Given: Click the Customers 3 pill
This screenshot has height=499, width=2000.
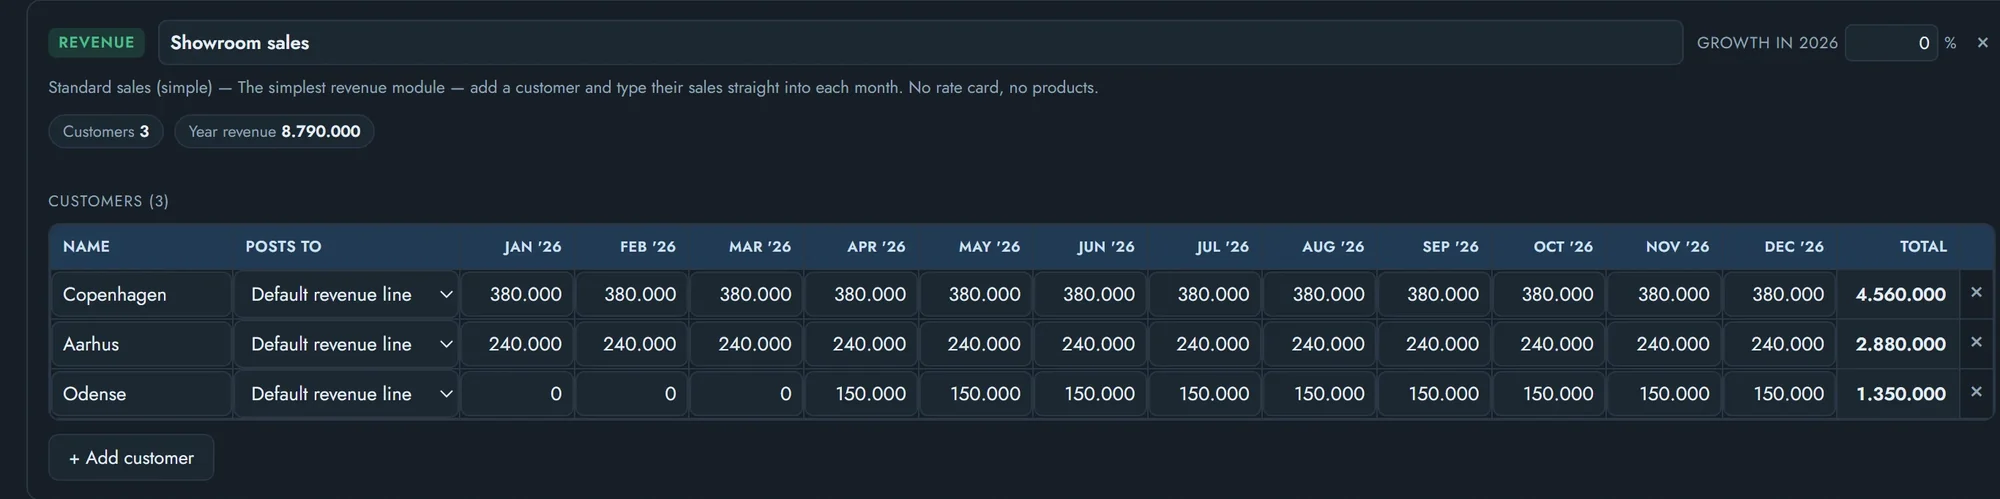Looking at the screenshot, I should (x=106, y=132).
